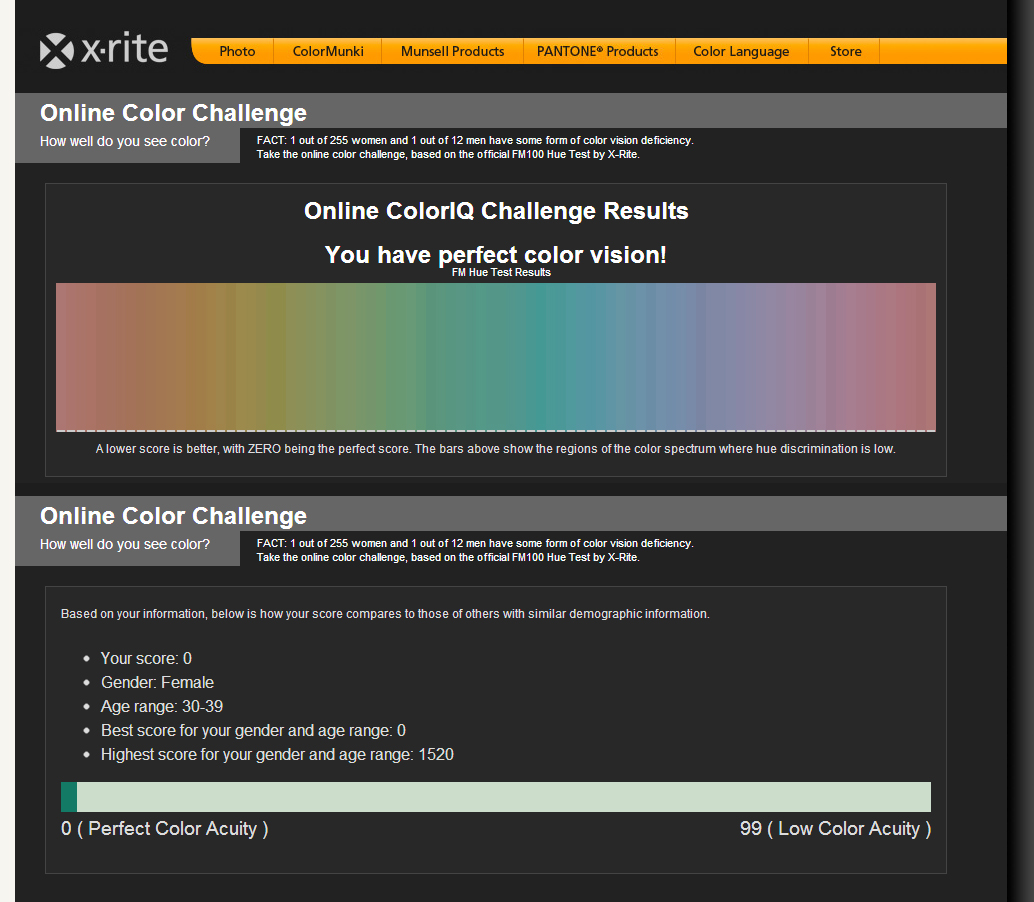Select the 'Gender: Female' line

158,682
